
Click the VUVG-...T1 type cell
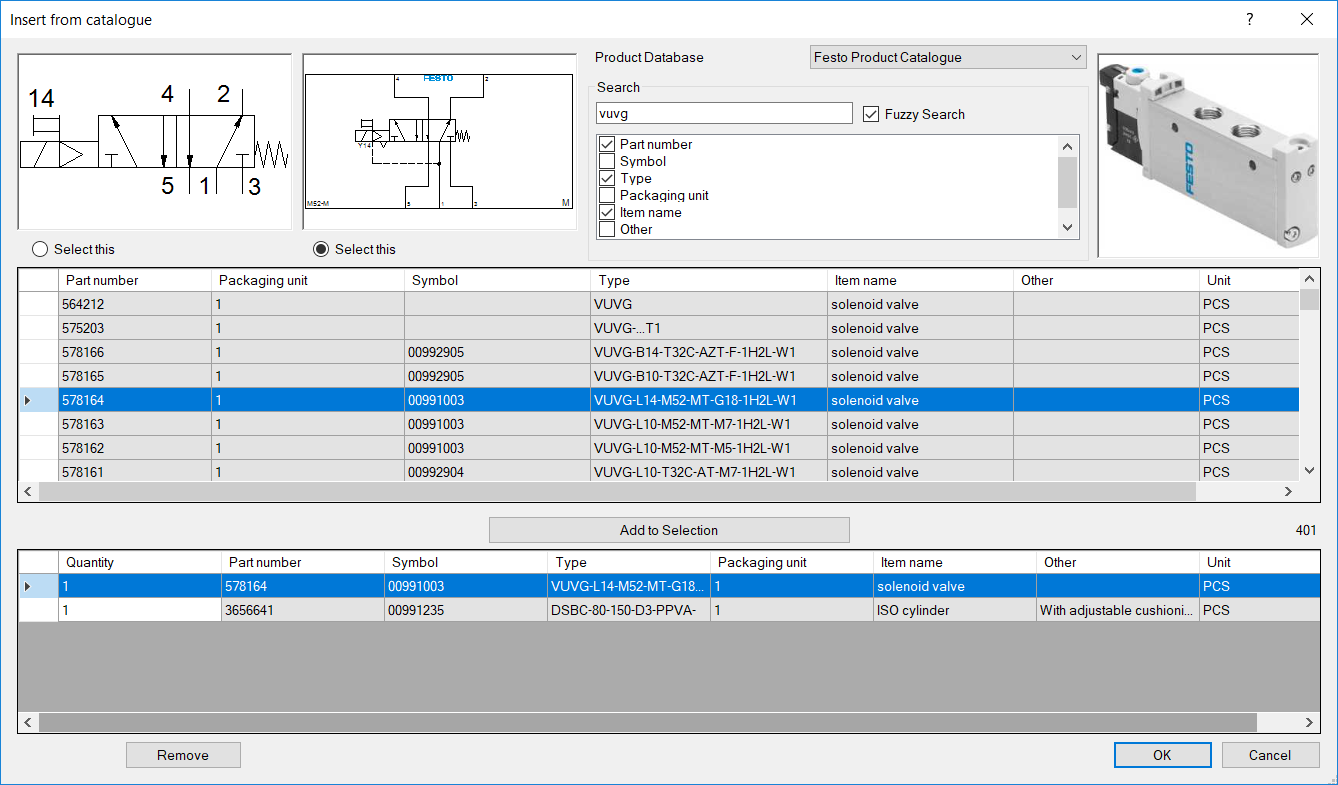click(709, 328)
